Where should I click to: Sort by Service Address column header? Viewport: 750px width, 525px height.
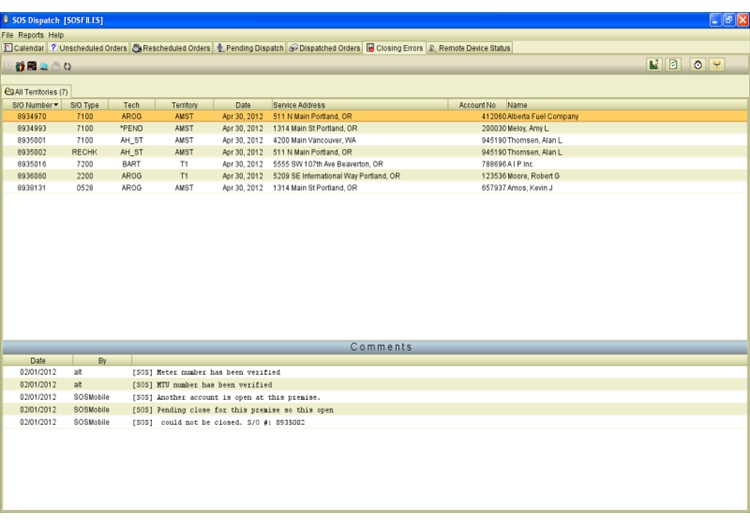coord(360,105)
